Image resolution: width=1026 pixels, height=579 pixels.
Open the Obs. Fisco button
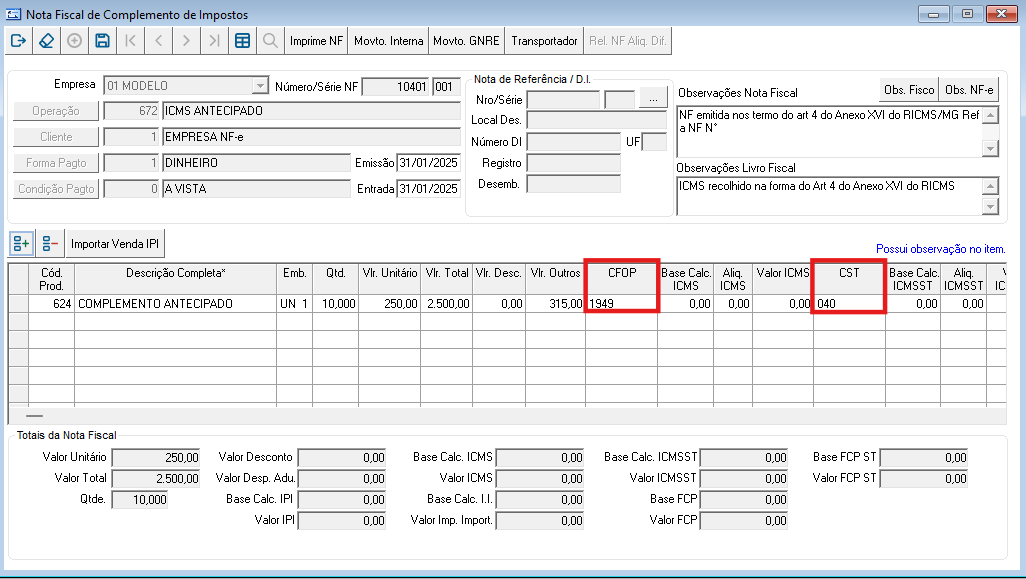click(x=909, y=90)
